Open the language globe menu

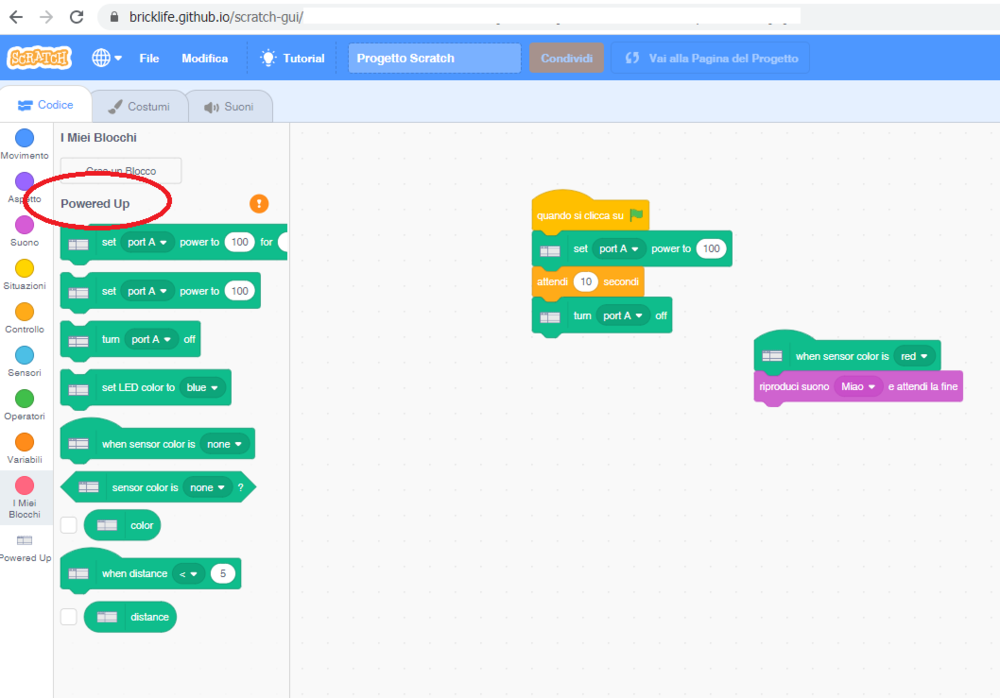point(107,58)
